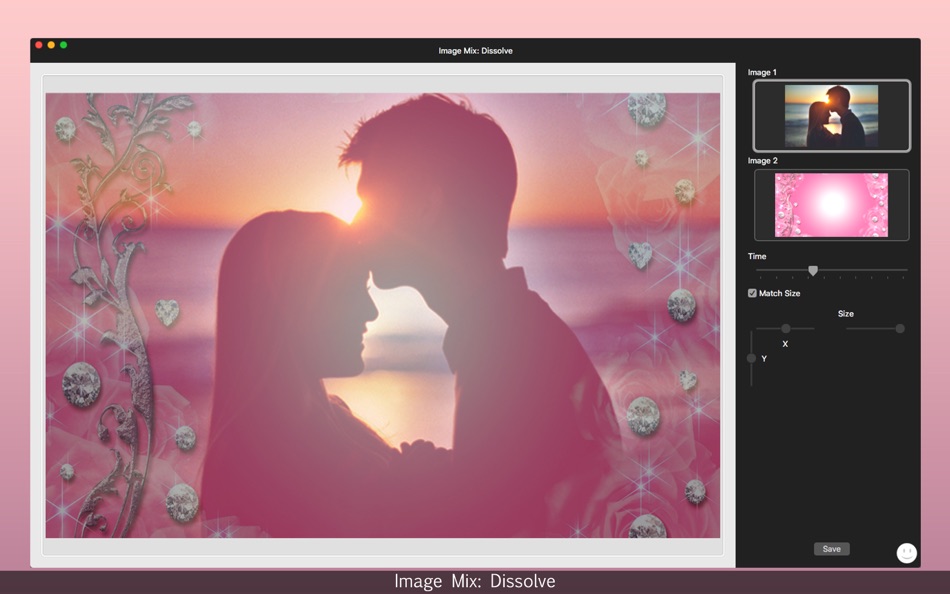The height and width of the screenshot is (594, 950).
Task: Click the green zoom window button
Action: [64, 45]
